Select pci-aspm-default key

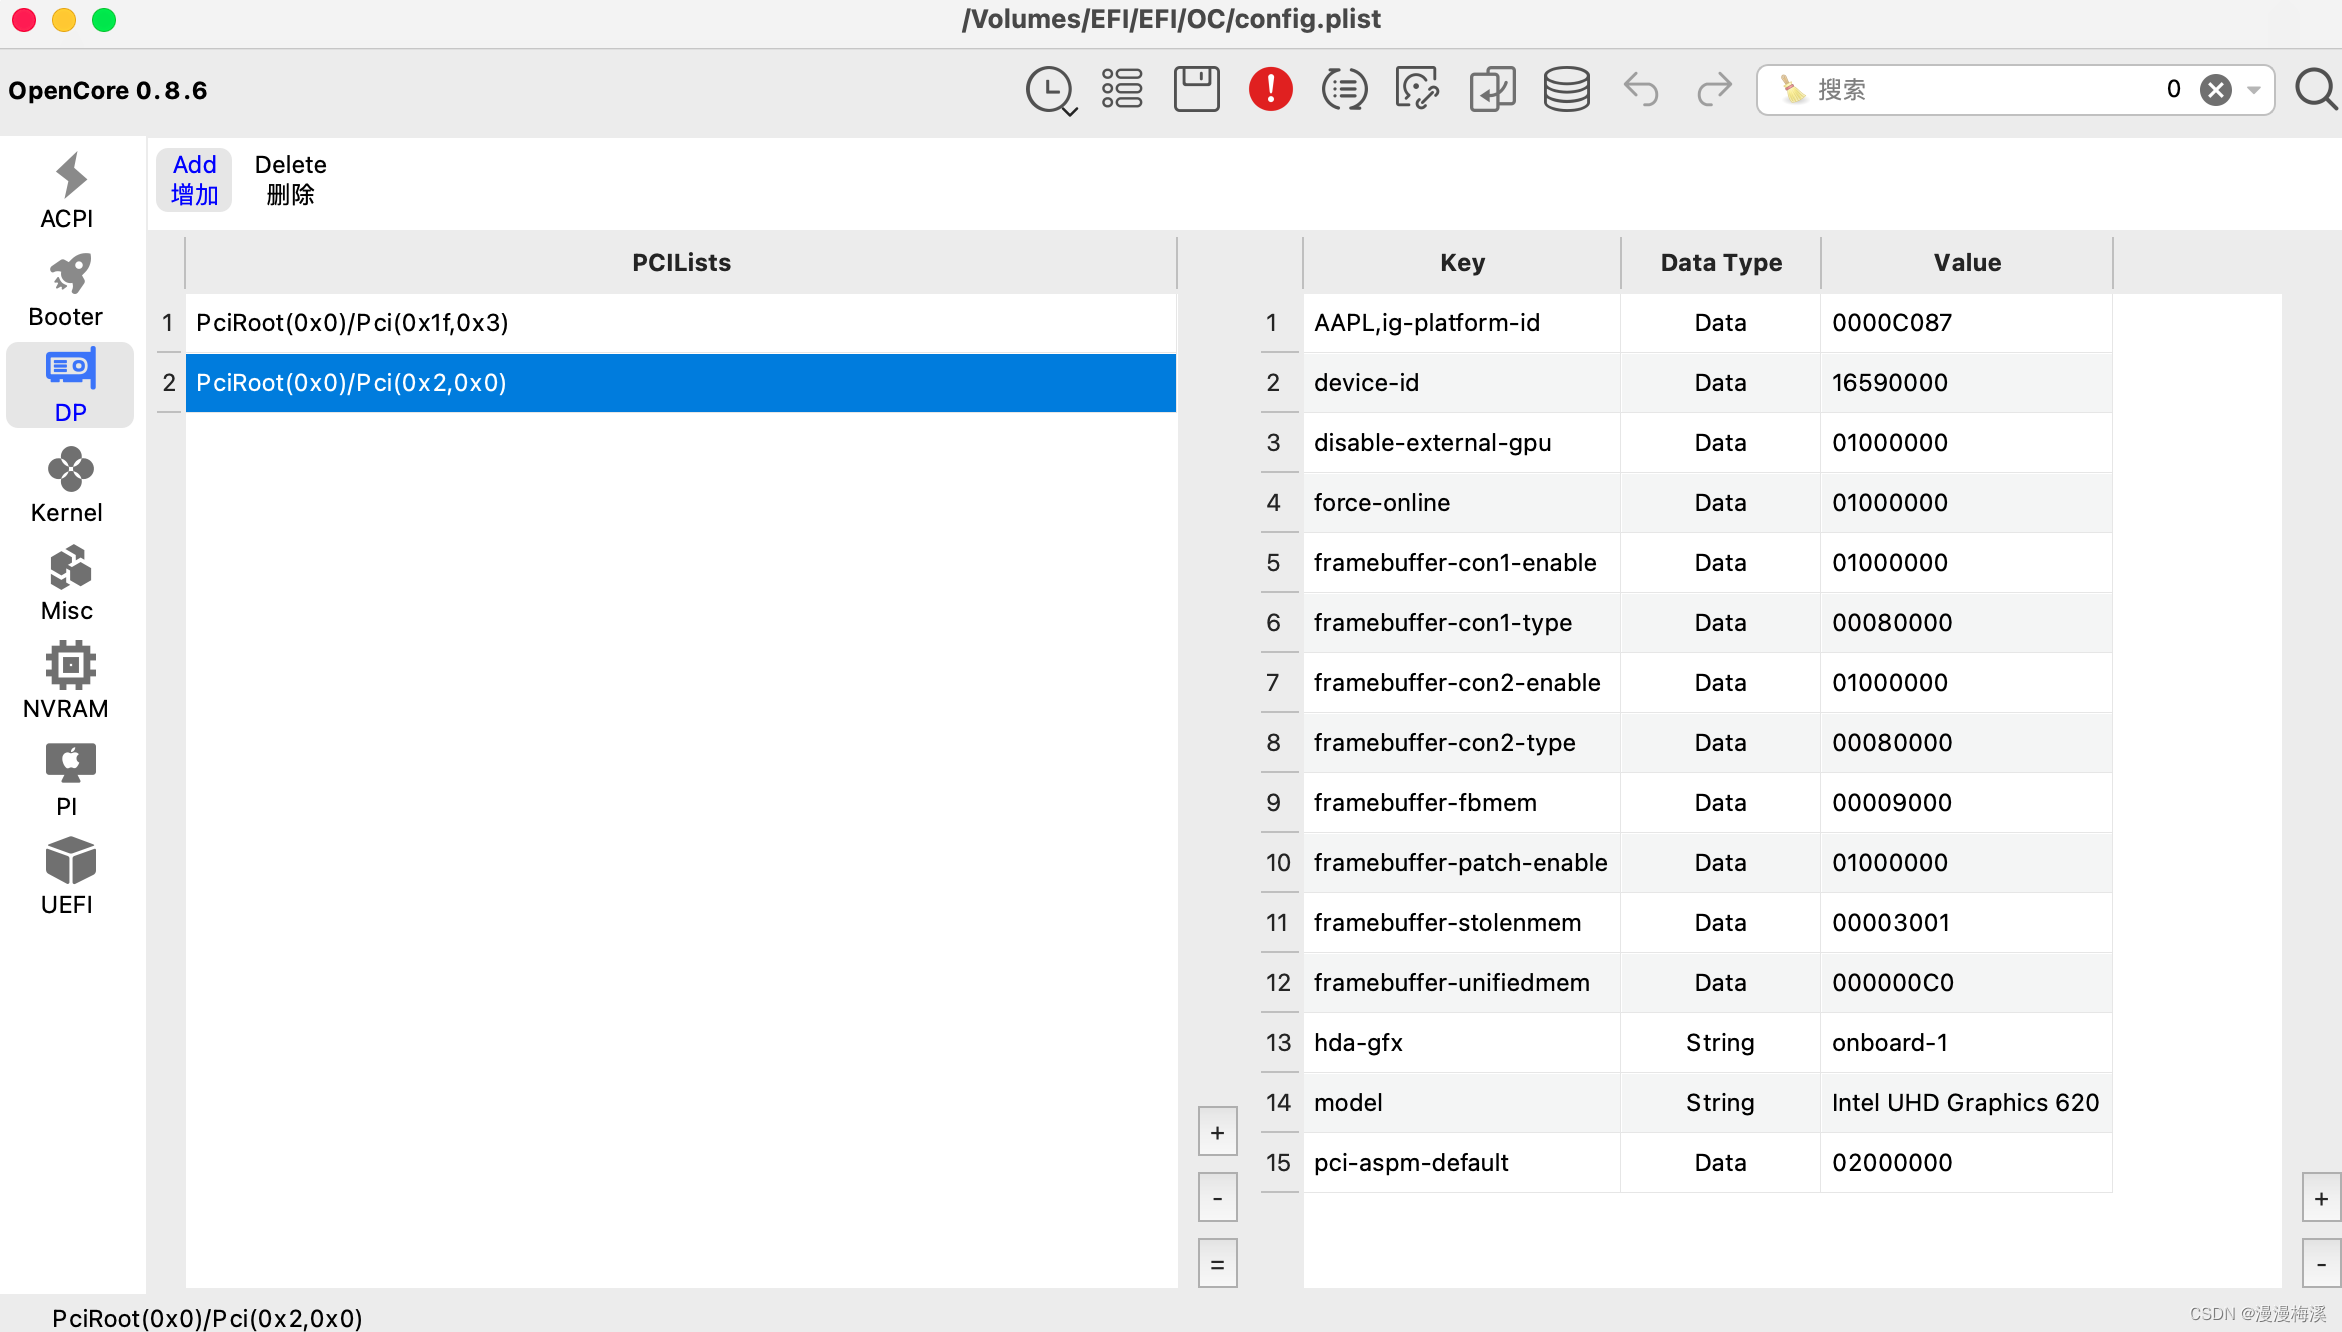point(1462,1163)
